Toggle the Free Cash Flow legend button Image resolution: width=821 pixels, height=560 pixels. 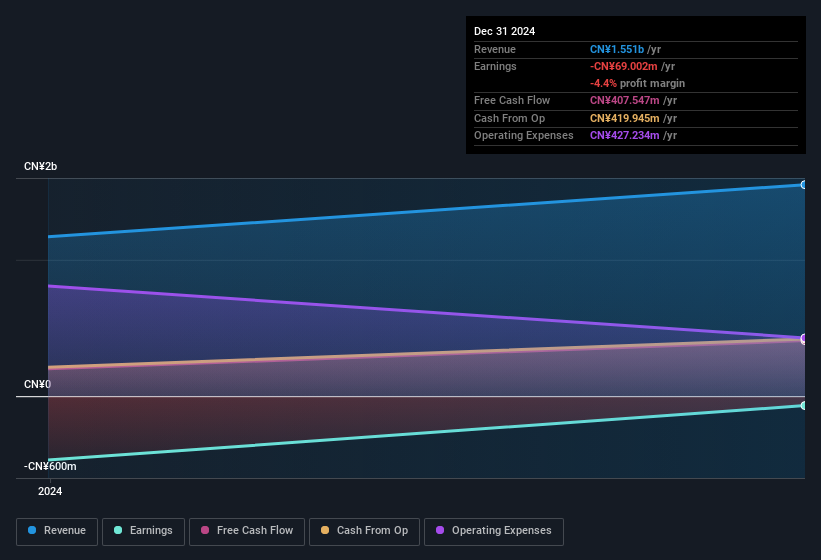click(247, 531)
